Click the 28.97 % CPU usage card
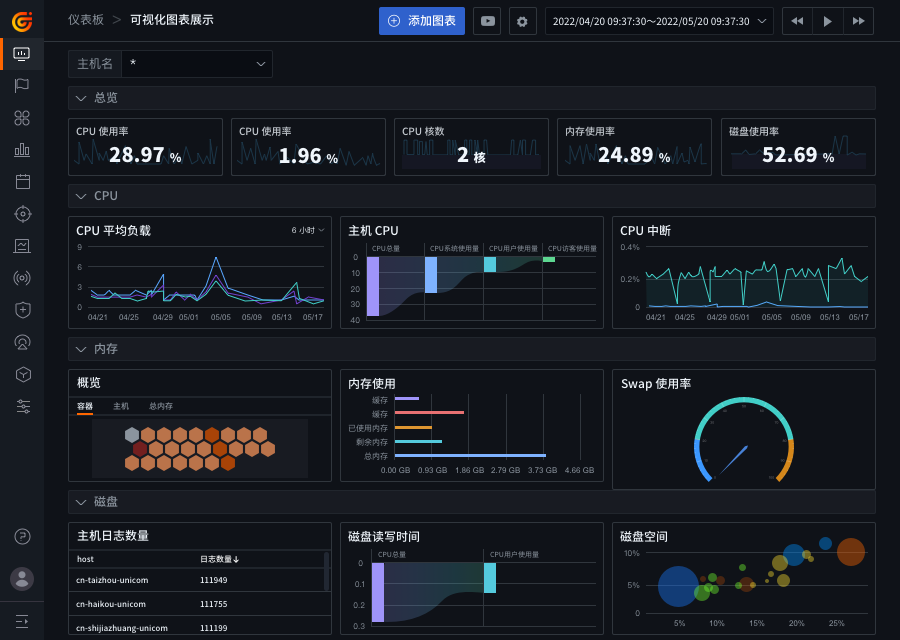 click(x=145, y=147)
